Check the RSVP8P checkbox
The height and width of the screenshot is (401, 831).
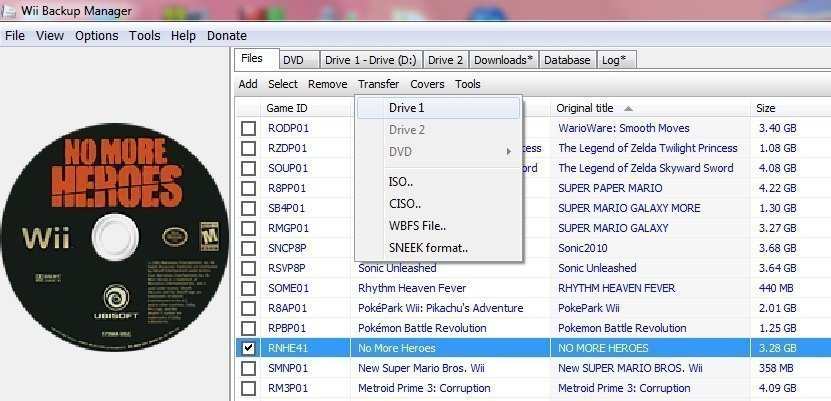248,268
